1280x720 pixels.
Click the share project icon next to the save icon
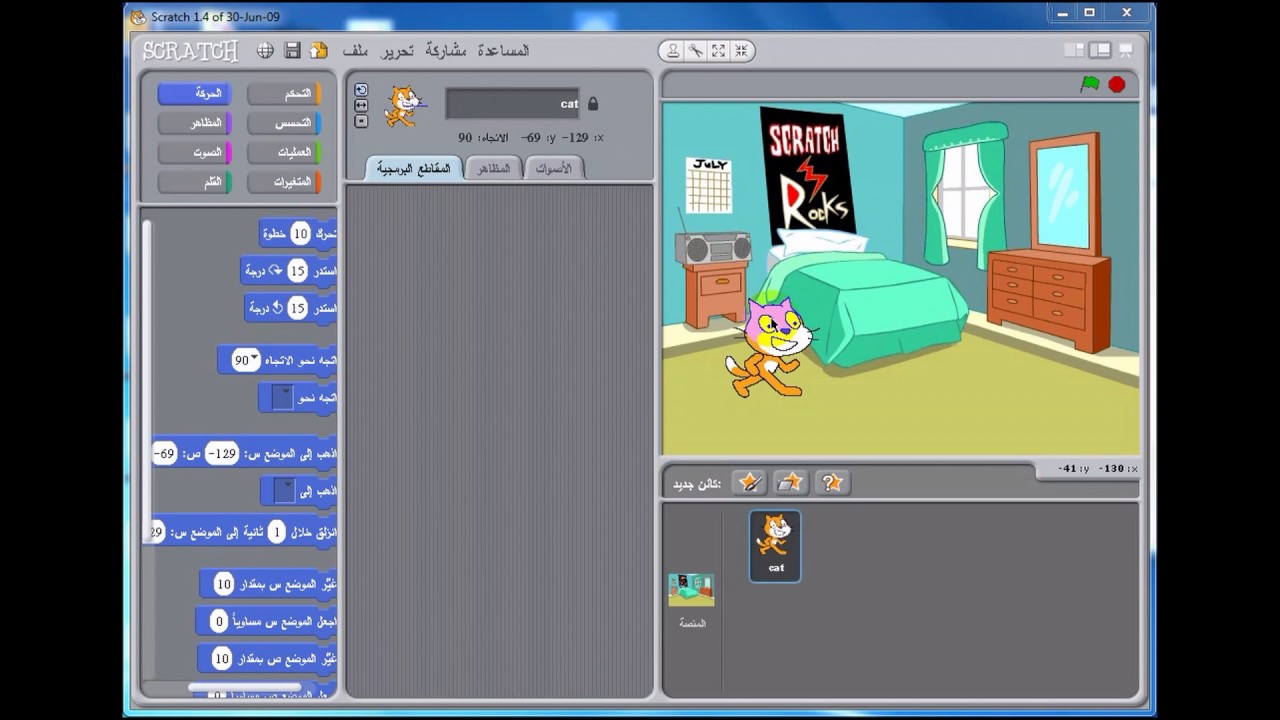[319, 50]
